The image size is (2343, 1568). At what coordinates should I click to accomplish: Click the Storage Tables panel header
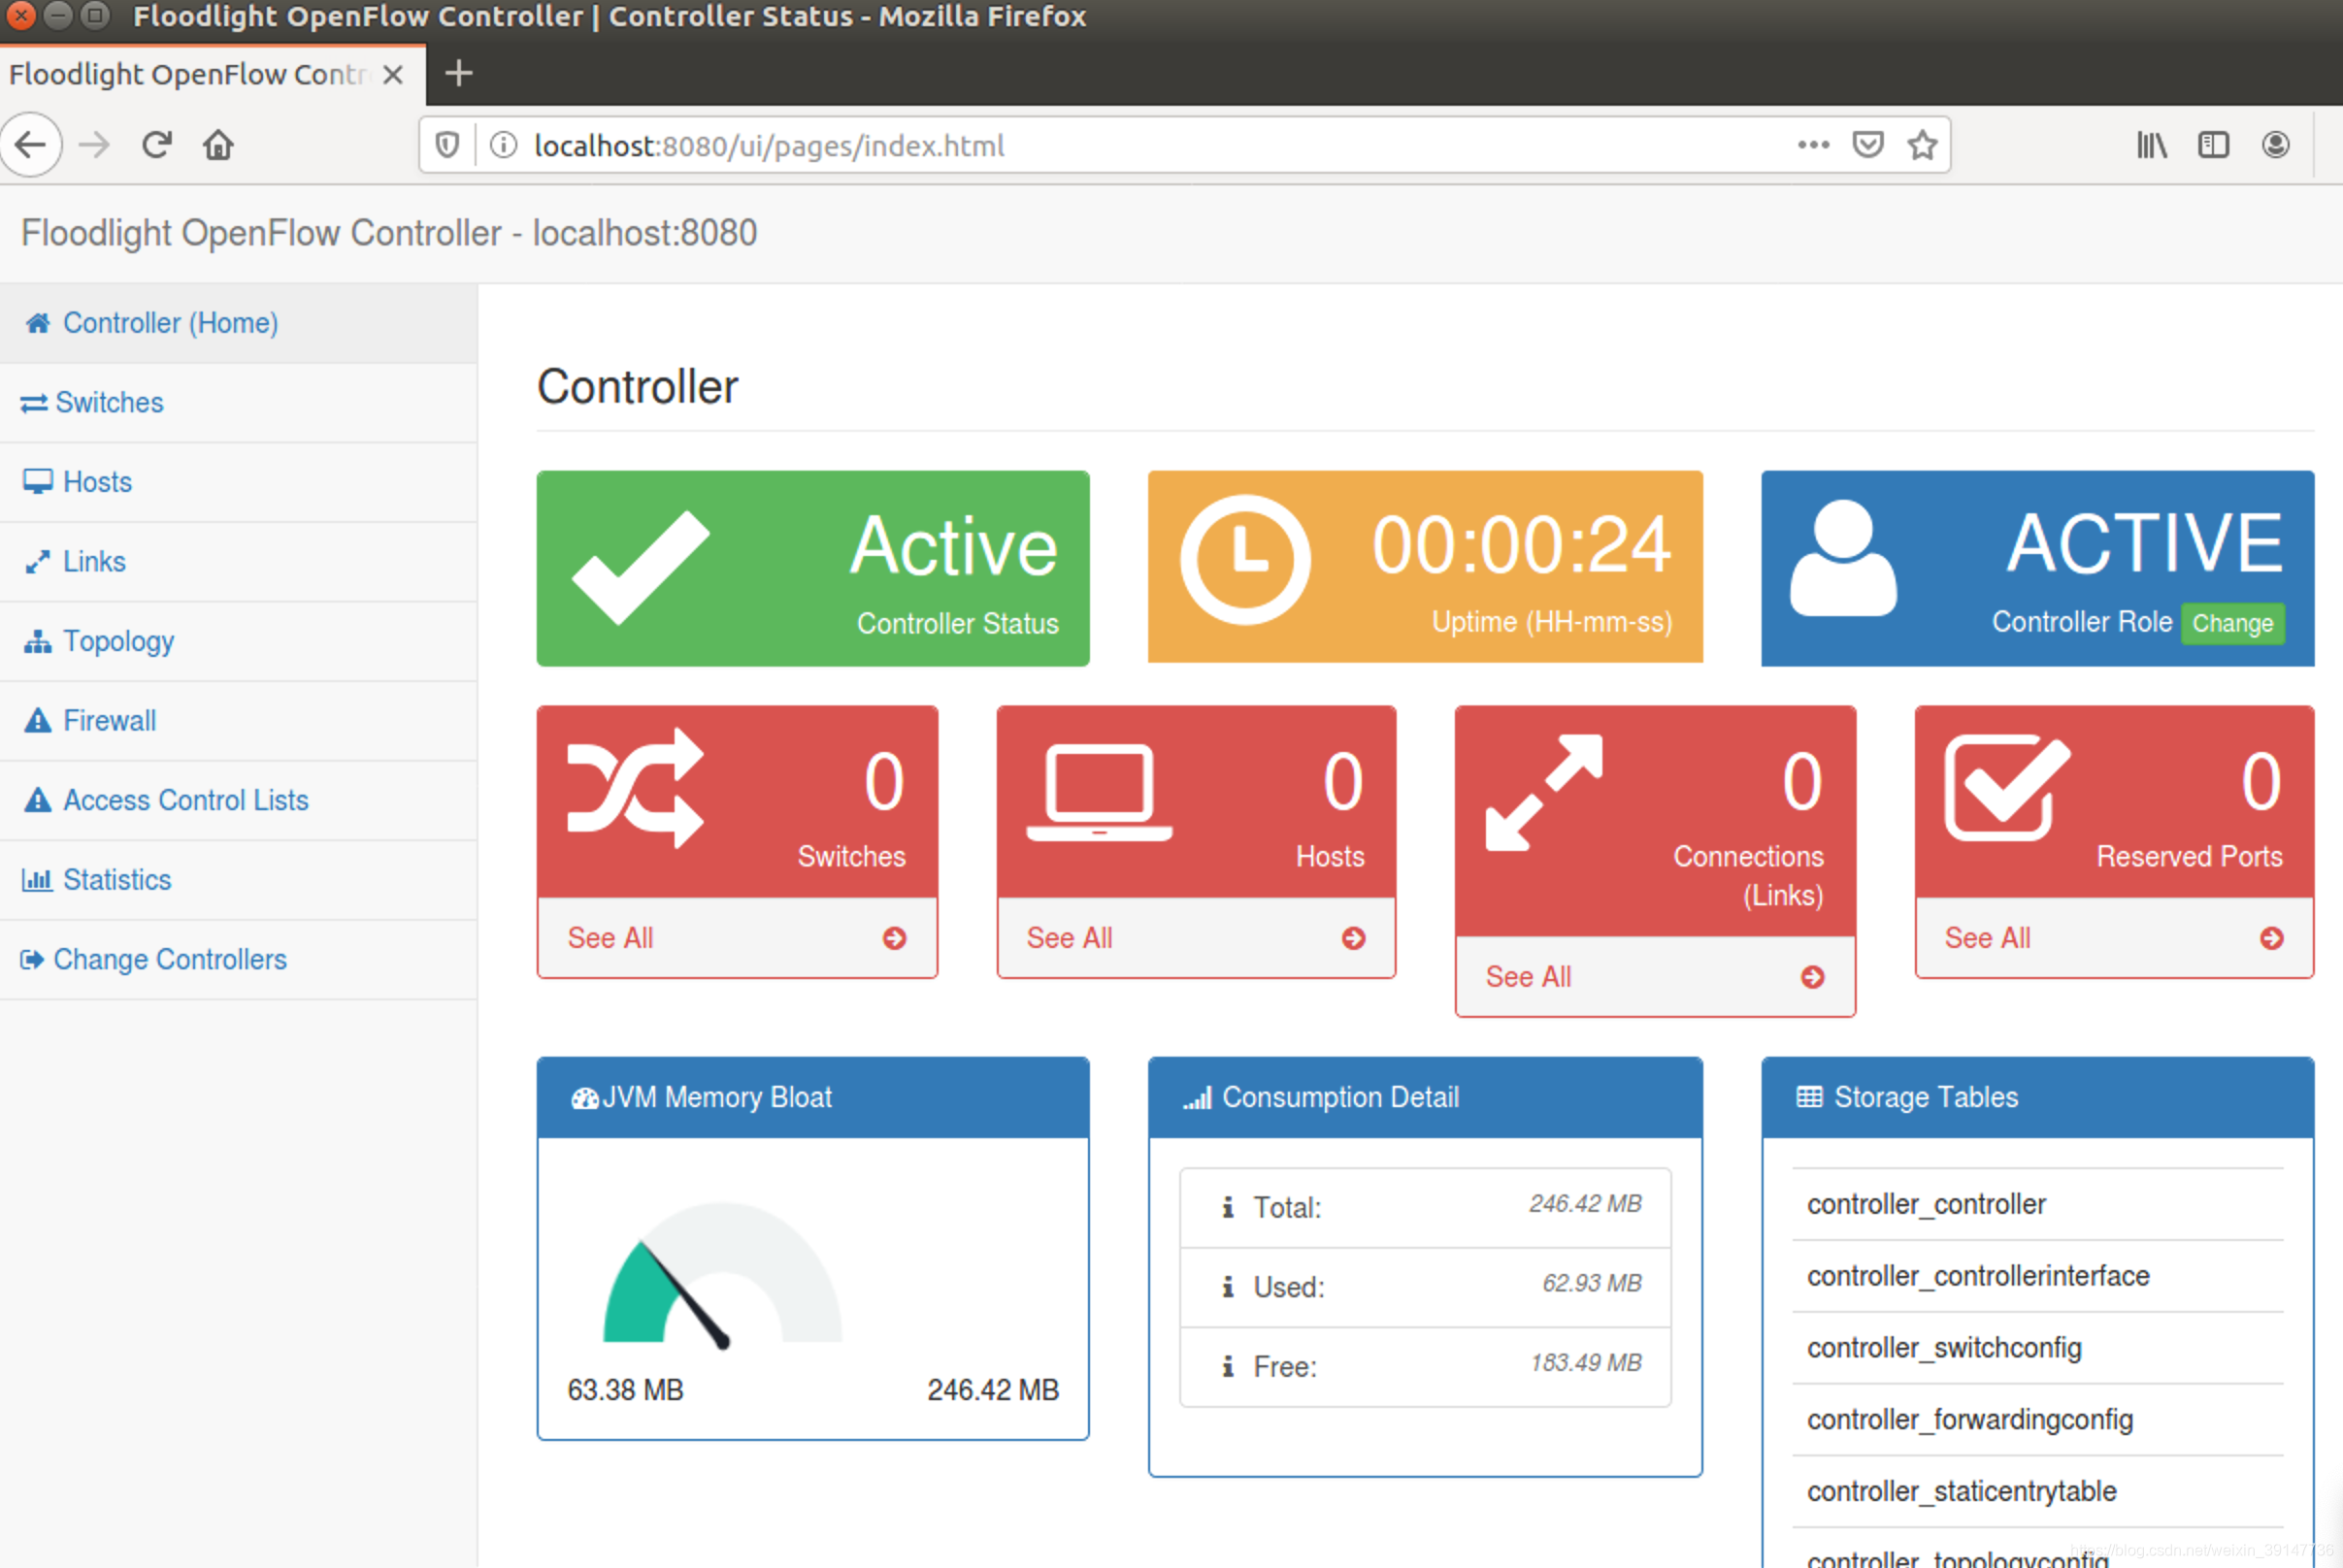2038,1098
